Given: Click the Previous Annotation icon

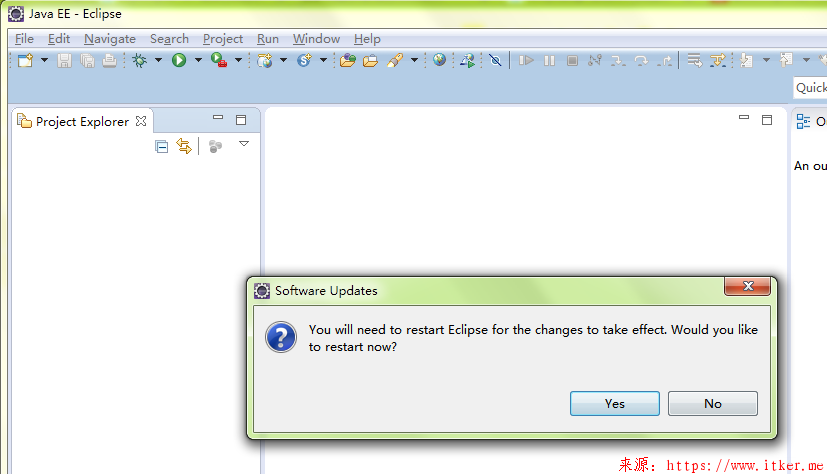Looking at the screenshot, I should click(786, 61).
